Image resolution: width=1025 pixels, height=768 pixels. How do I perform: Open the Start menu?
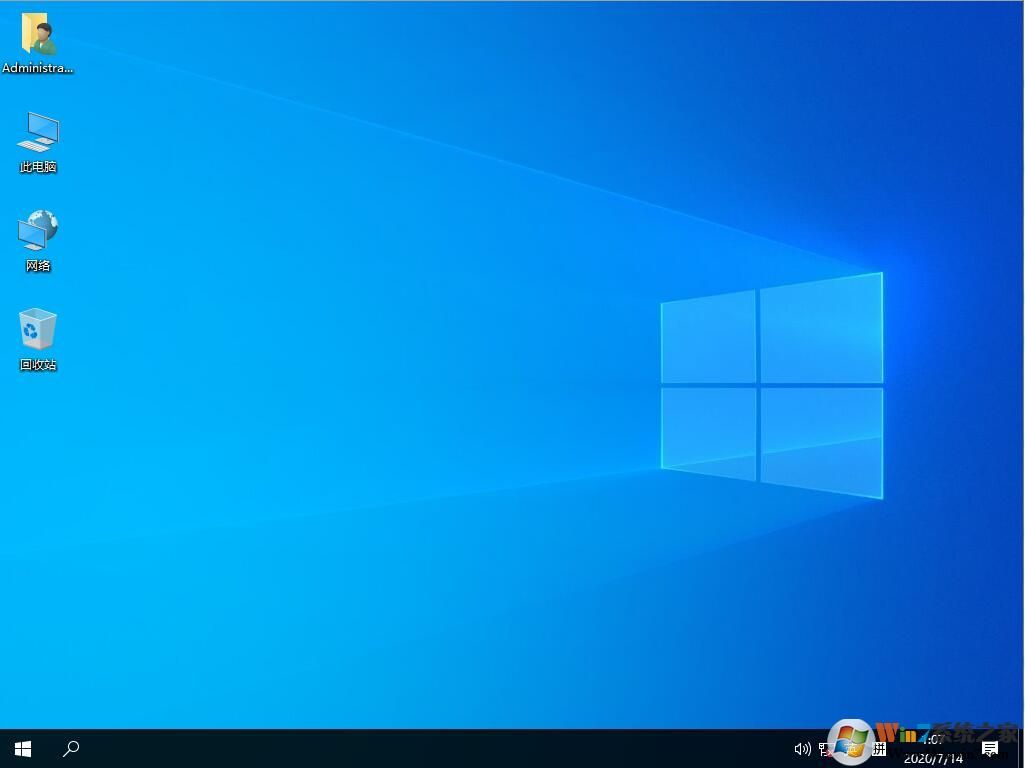click(21, 748)
